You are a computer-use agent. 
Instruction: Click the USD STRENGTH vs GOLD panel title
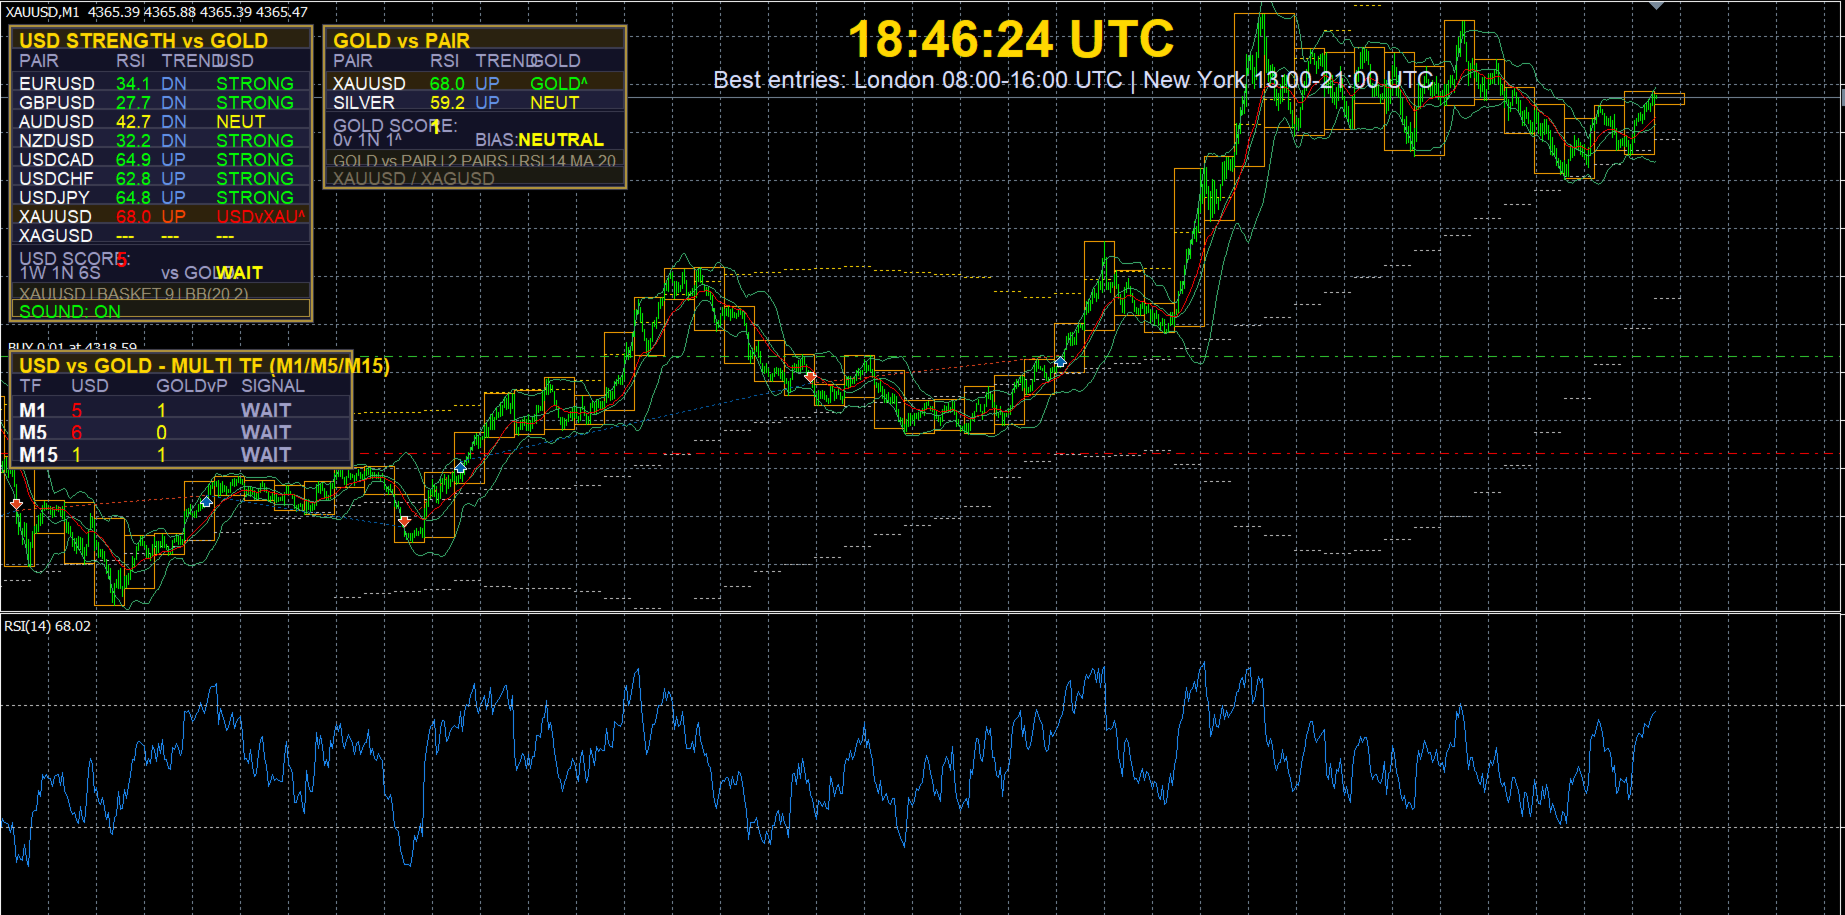point(144,40)
